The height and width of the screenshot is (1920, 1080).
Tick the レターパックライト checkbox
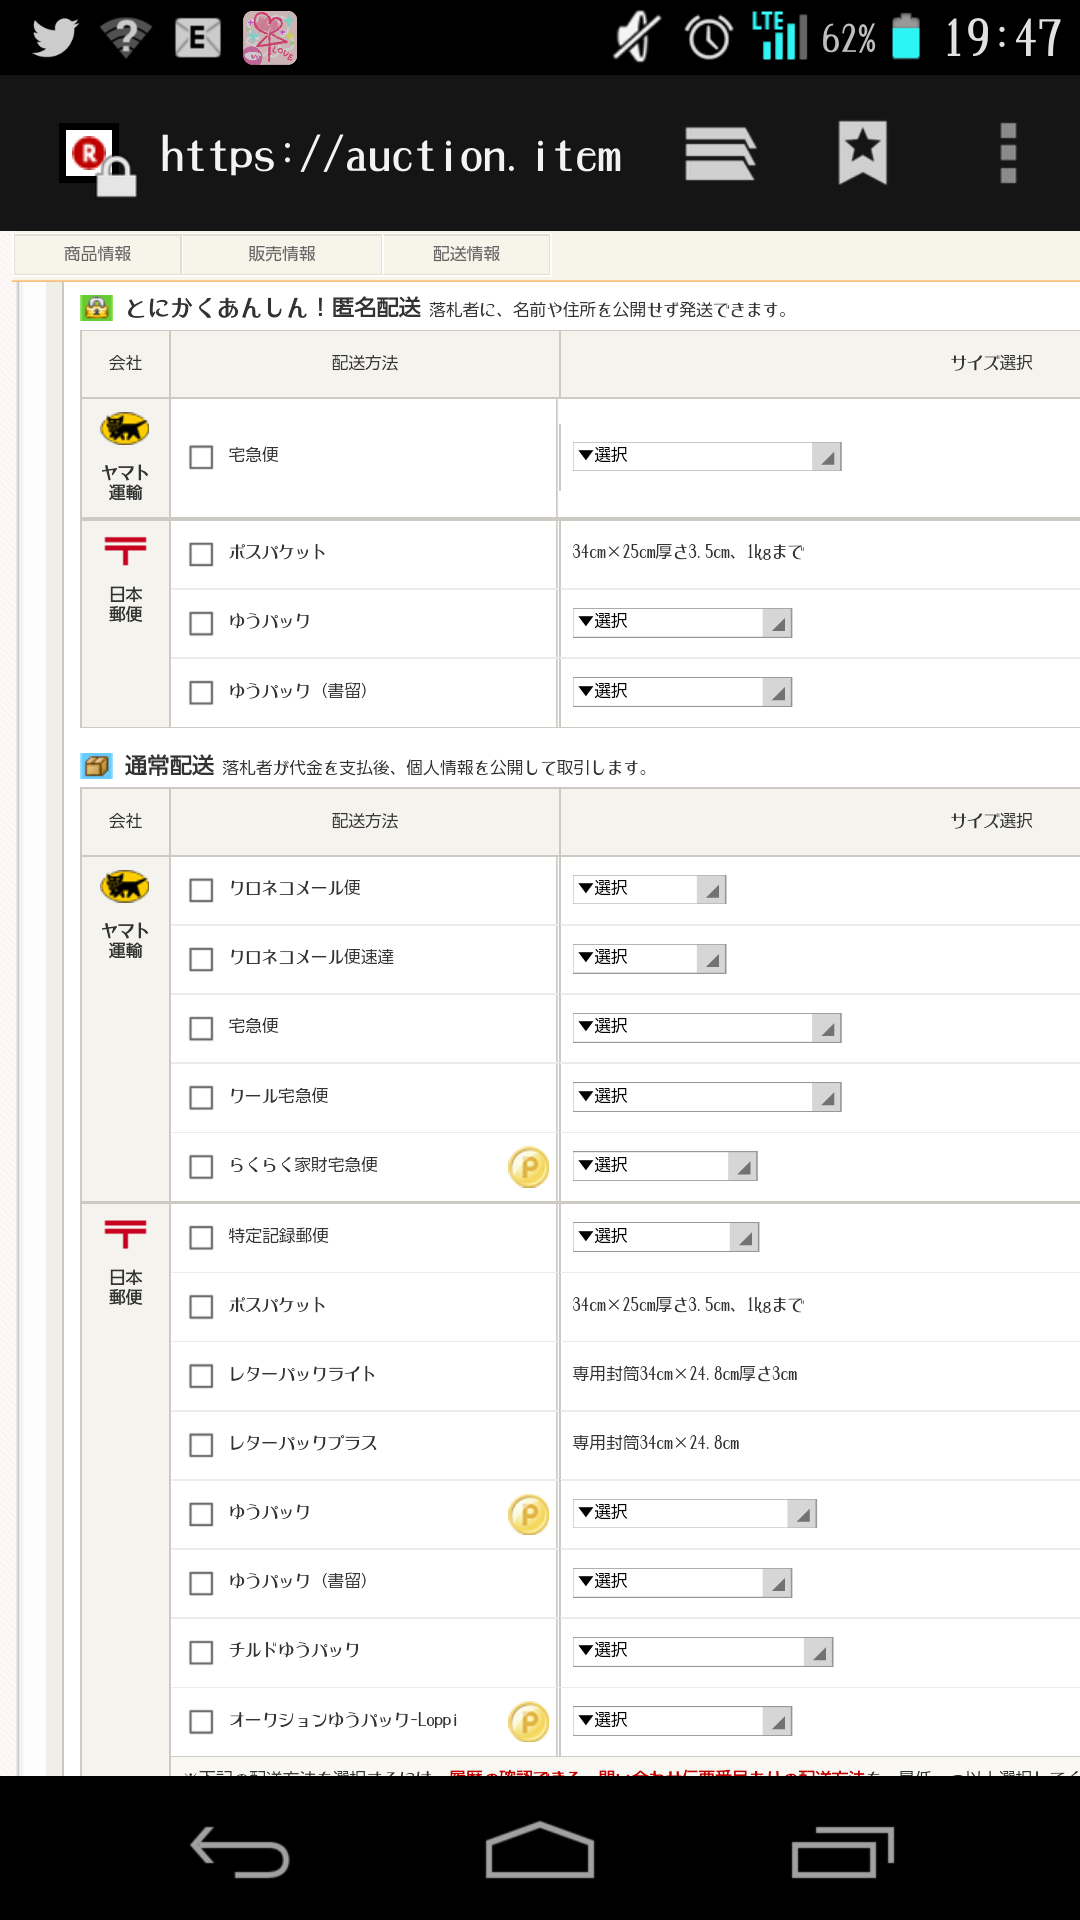click(201, 1376)
